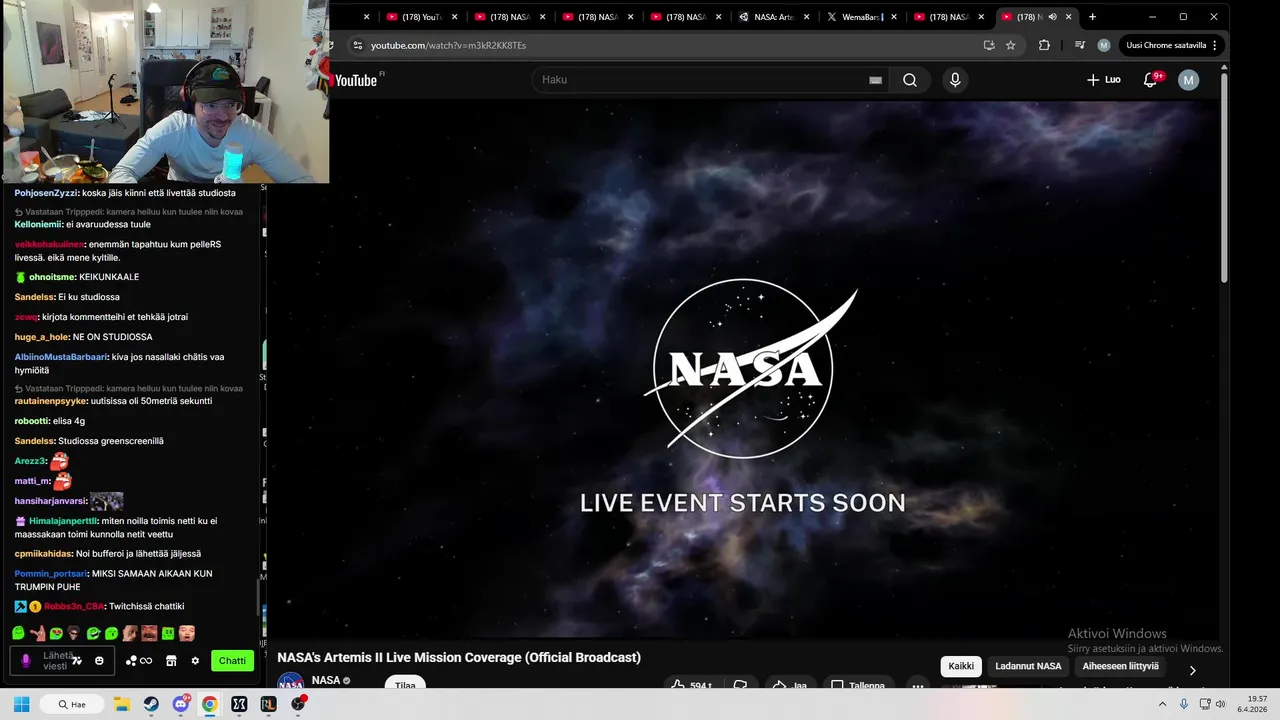
Task: Click the YouTube page vertical scrollbar
Action: 1224,180
